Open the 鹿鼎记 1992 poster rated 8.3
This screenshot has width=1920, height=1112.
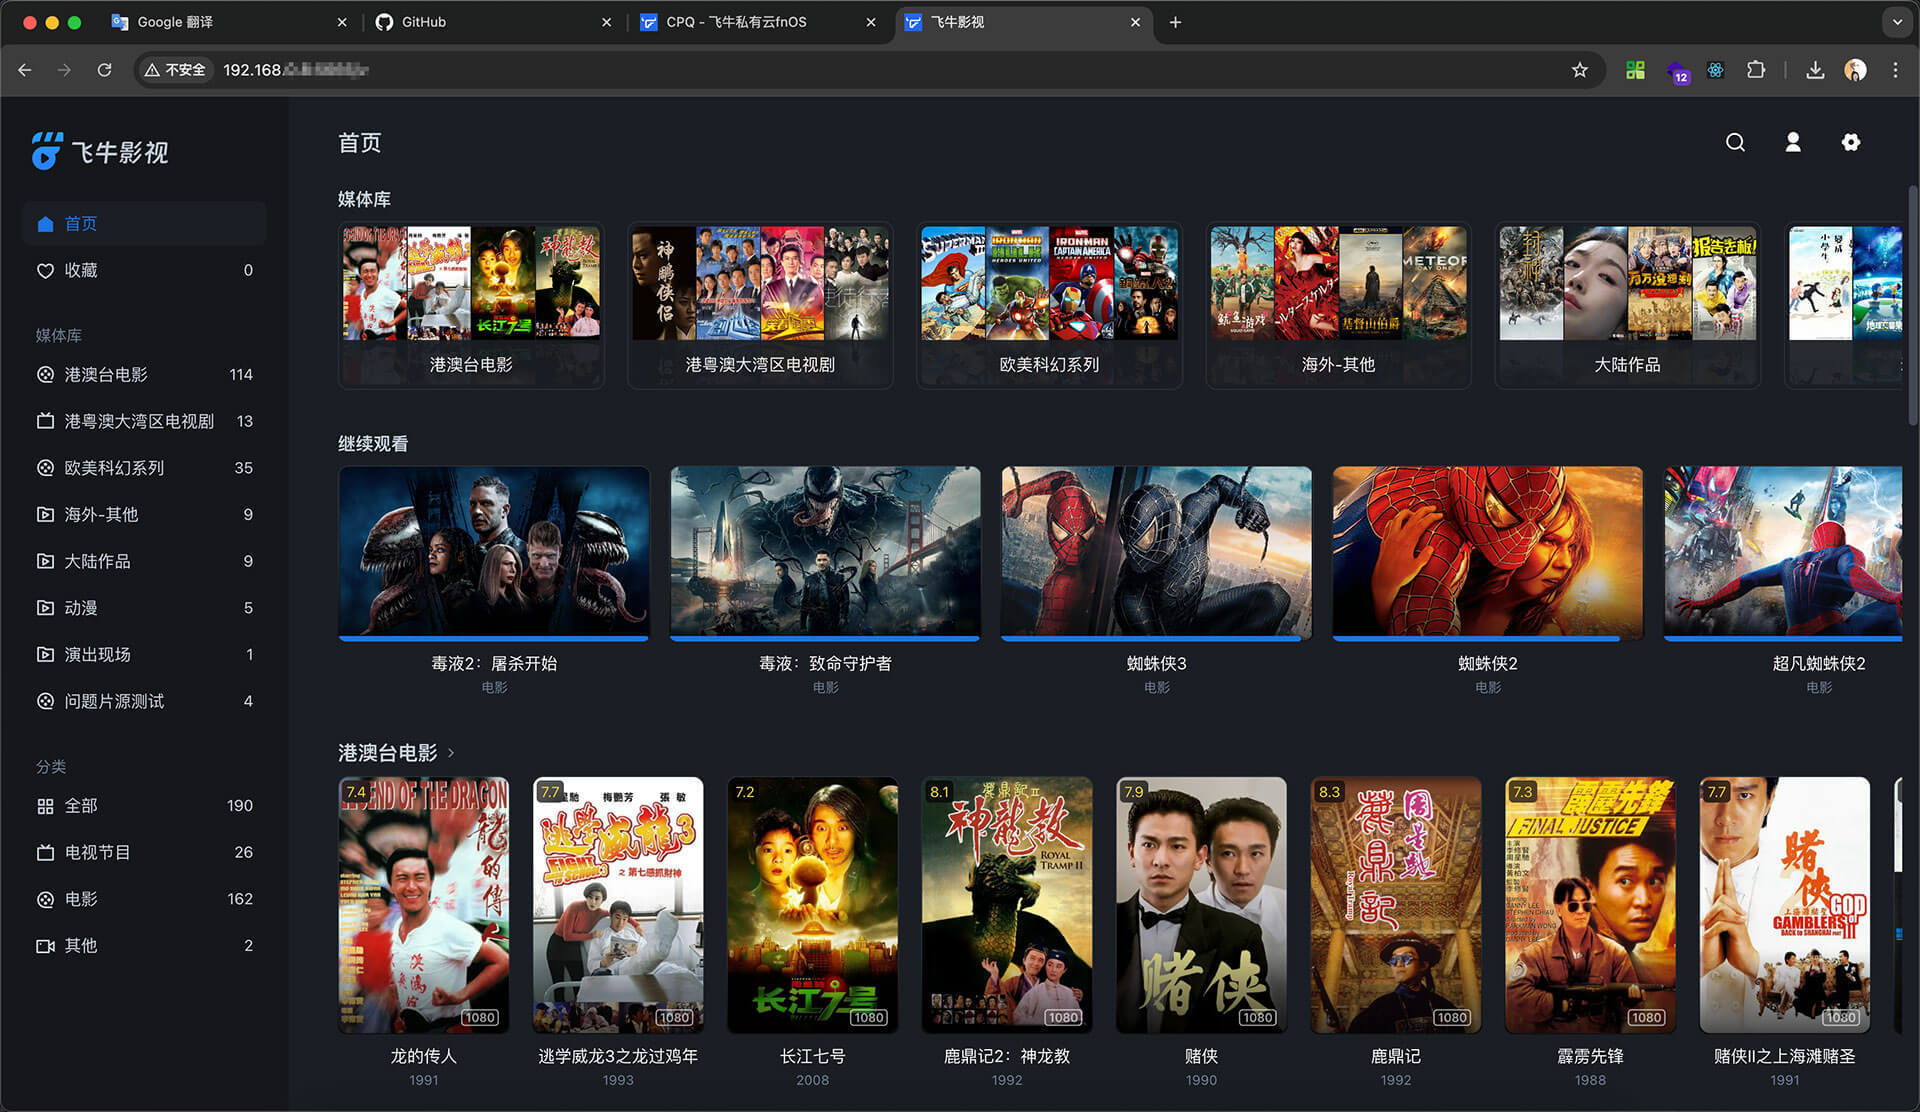pyautogui.click(x=1396, y=905)
